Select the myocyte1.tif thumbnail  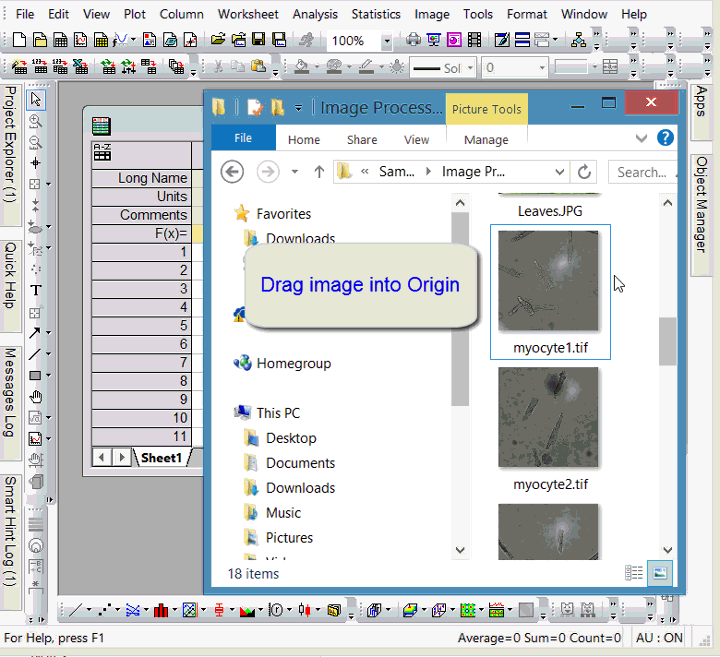coord(550,281)
